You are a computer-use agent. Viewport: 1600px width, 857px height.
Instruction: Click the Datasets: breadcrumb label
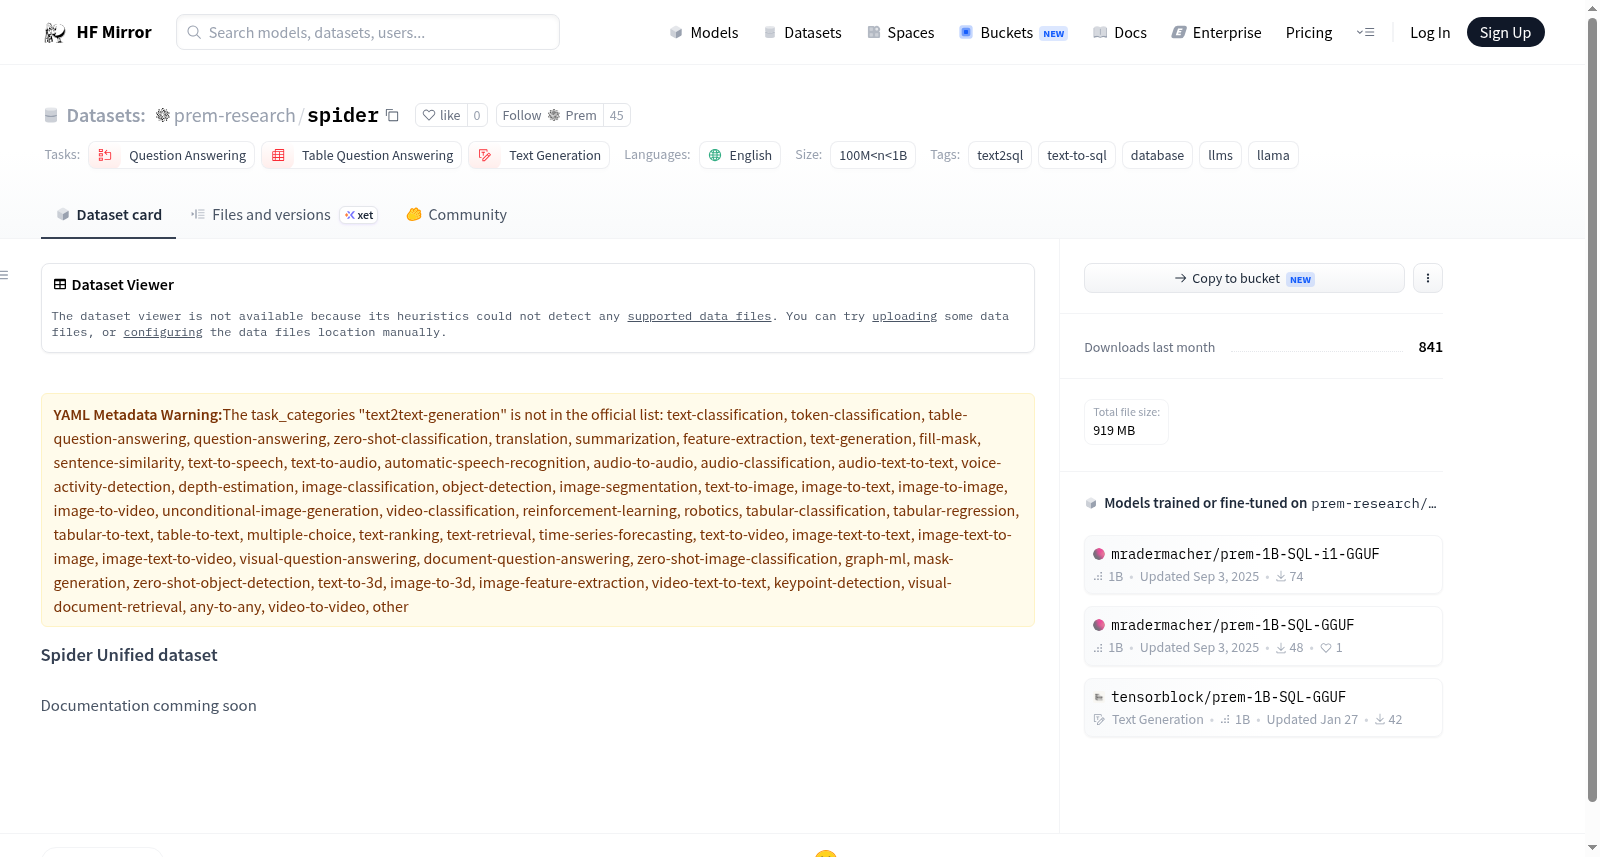pos(106,116)
